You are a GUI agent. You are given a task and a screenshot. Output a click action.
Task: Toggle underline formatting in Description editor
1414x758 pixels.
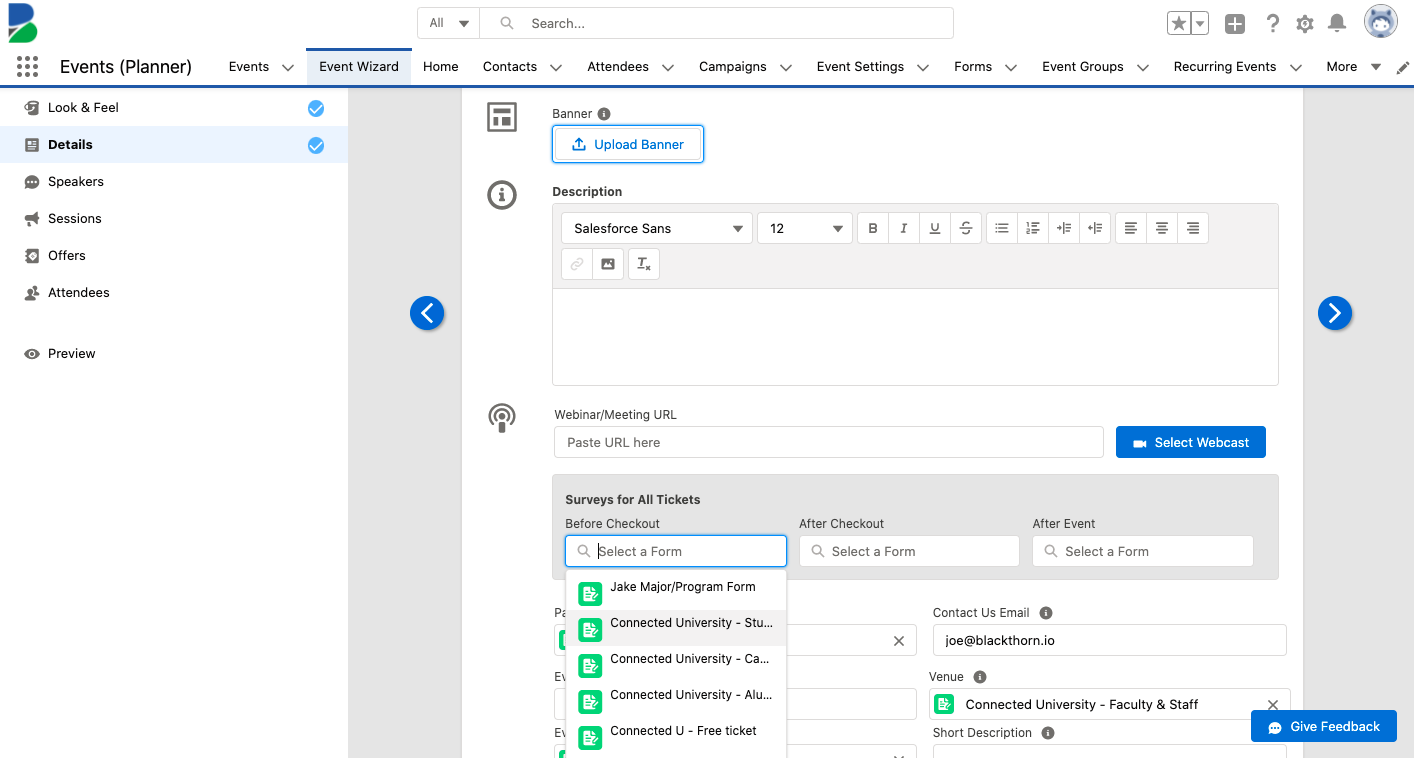click(x=935, y=228)
